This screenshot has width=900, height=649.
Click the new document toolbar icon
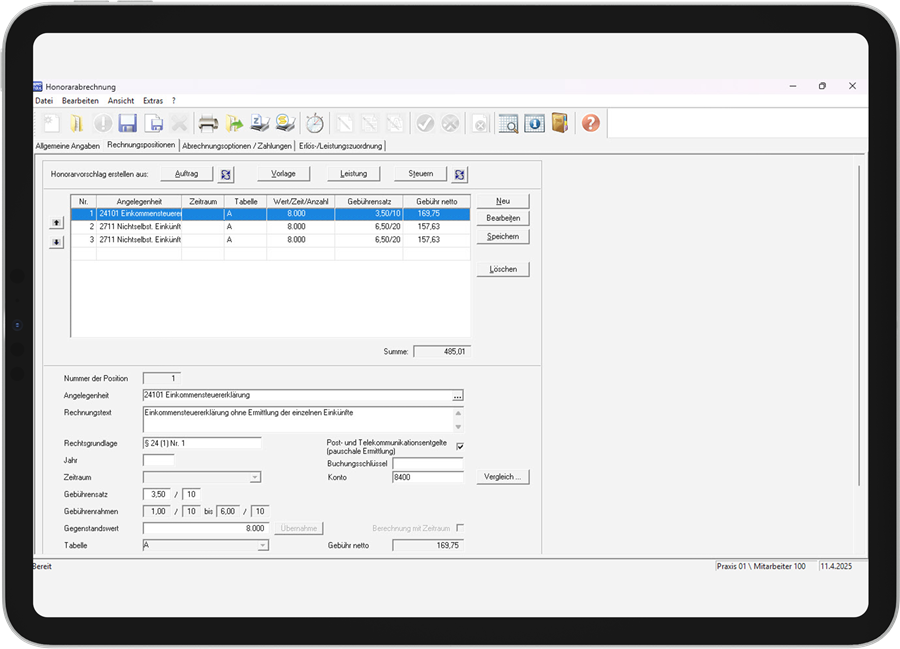click(52, 123)
